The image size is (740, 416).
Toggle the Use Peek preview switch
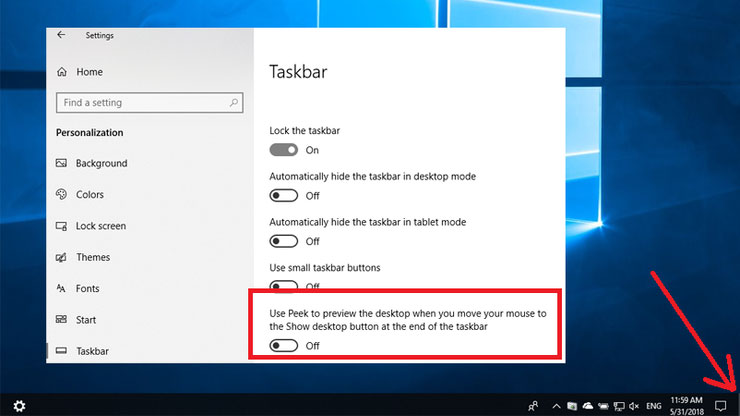pos(284,346)
